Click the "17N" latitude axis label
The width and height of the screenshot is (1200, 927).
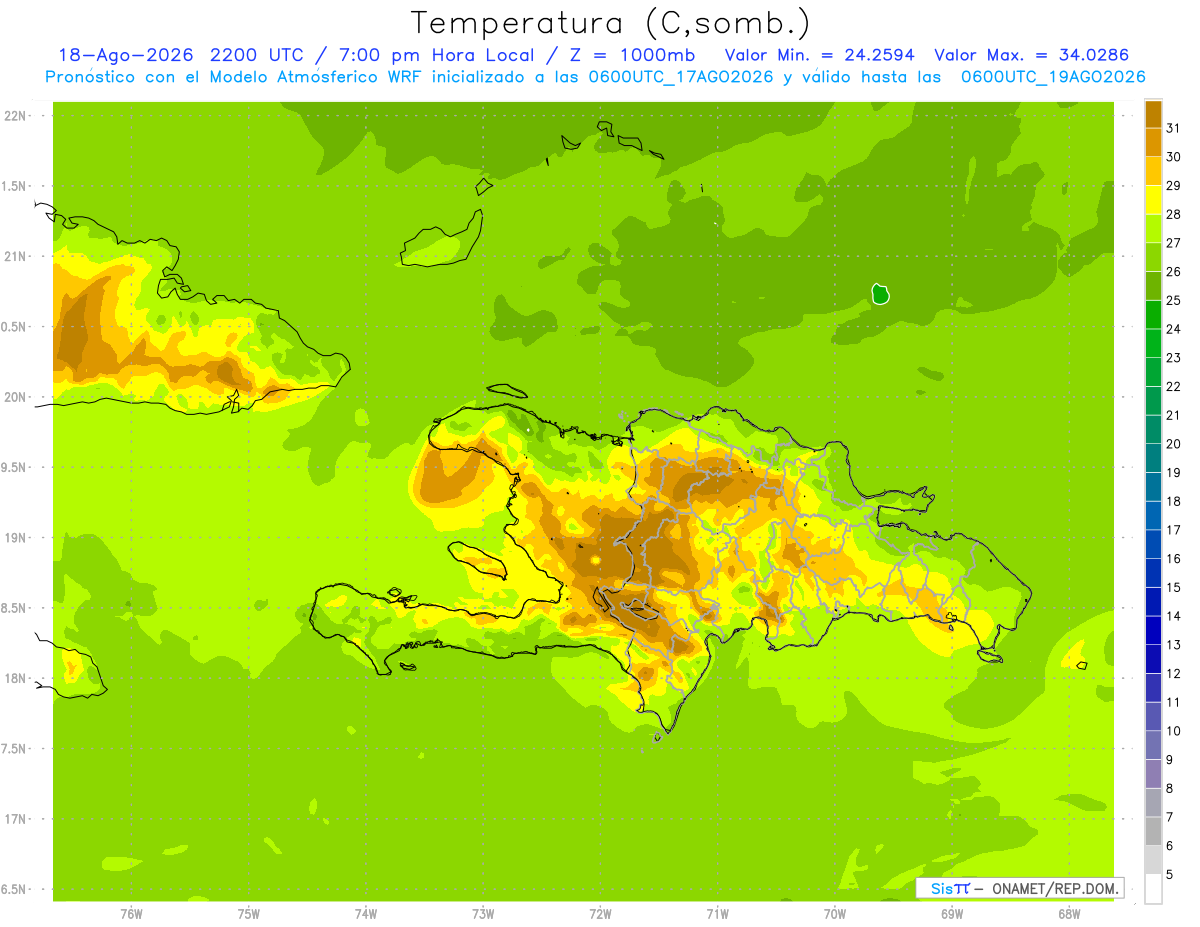(x=16, y=819)
